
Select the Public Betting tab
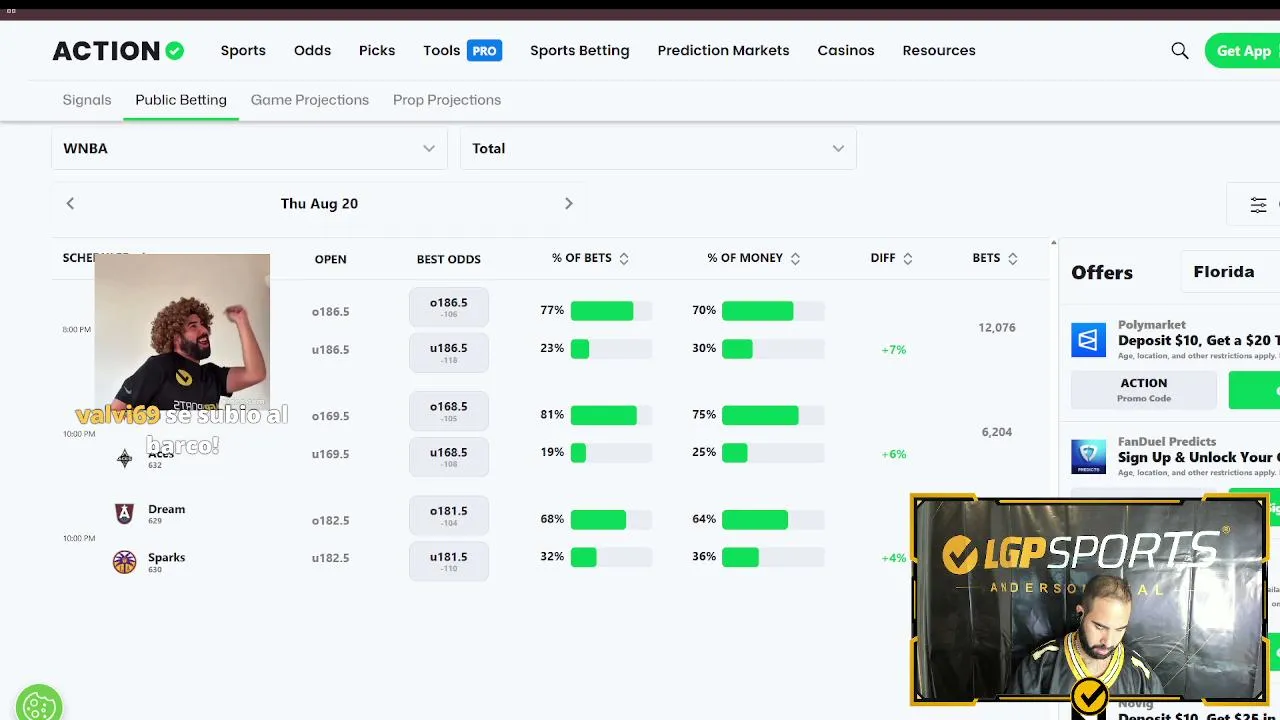point(181,100)
